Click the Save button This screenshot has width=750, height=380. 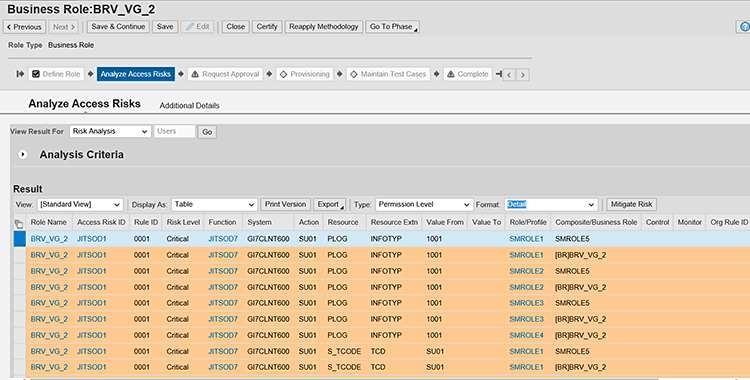pyautogui.click(x=165, y=27)
